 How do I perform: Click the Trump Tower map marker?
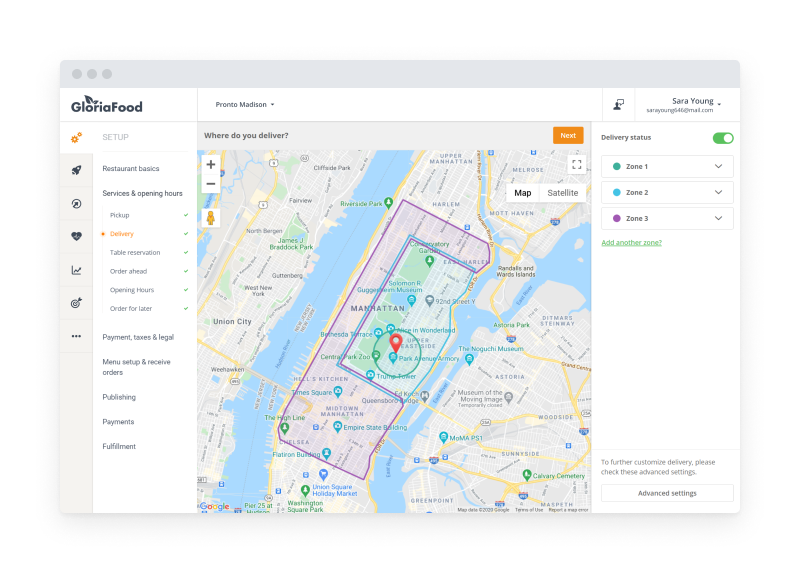point(370,375)
